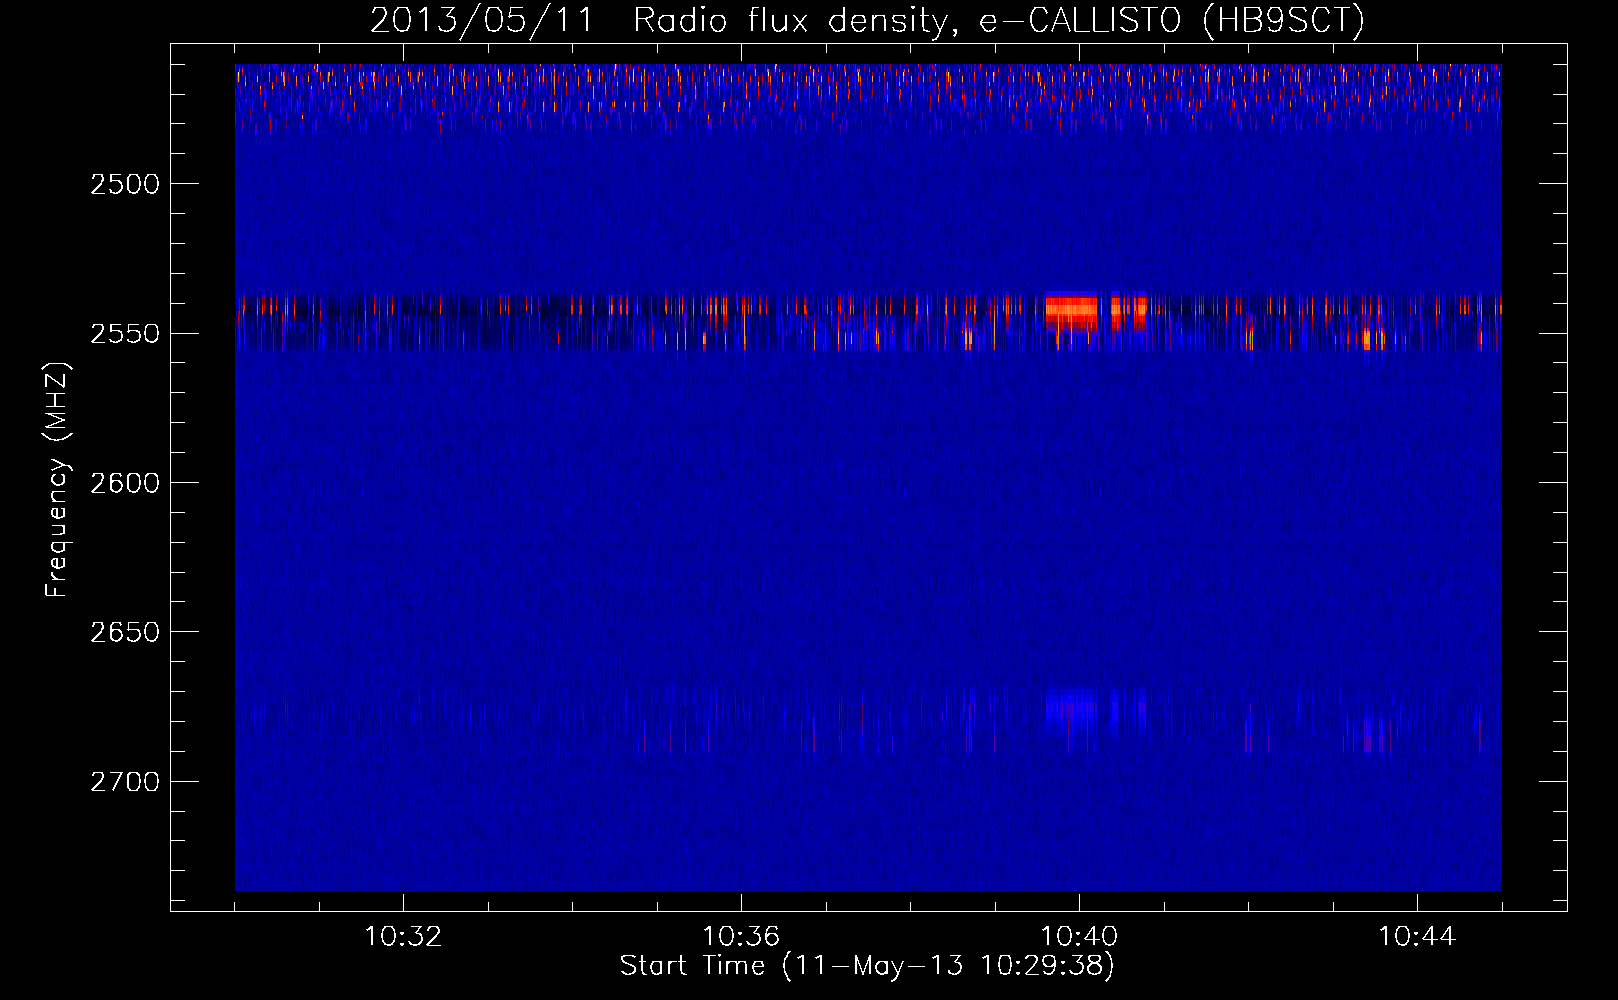Select the 'Frequency (MHZ)' y-axis label
This screenshot has height=1000, width=1618.
coord(57,480)
